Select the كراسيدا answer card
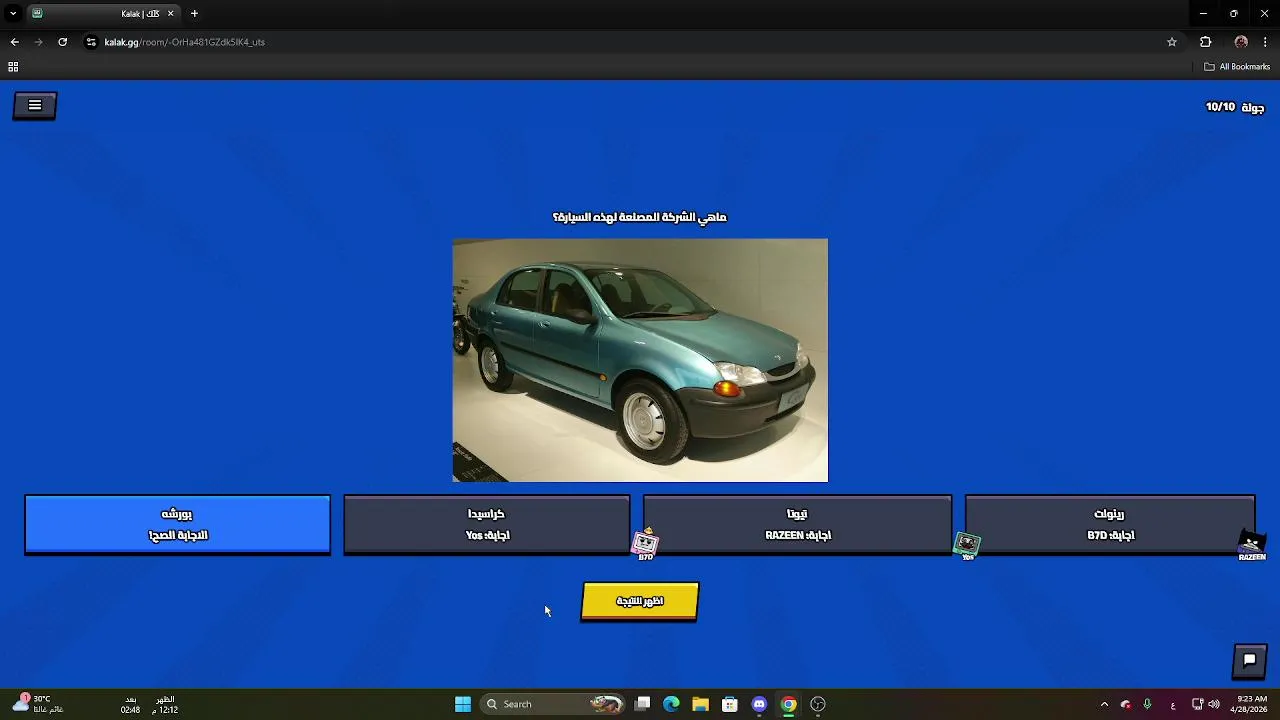The height and width of the screenshot is (720, 1280). coord(487,524)
